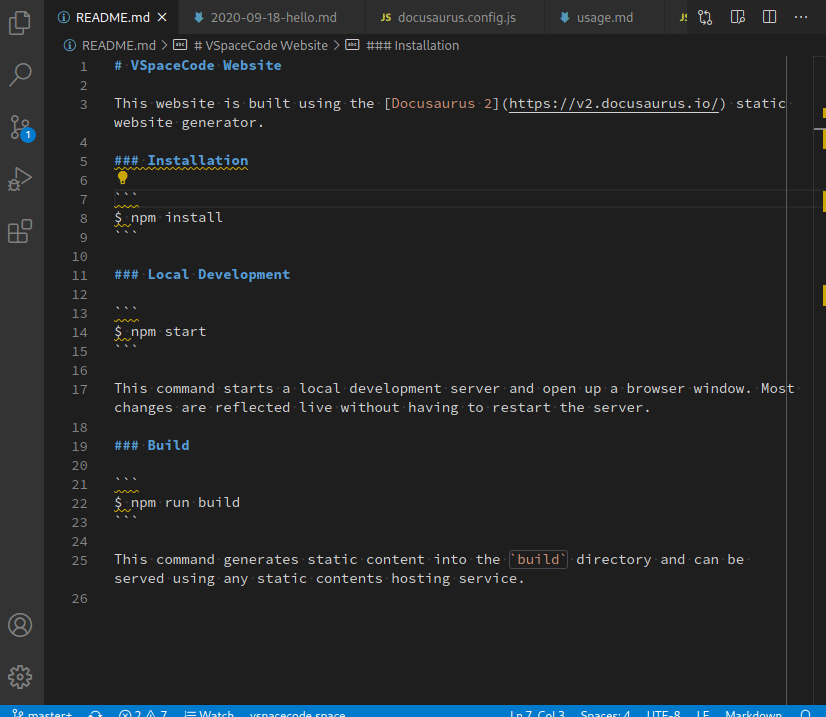The image size is (826, 717).
Task: Click the master branch status bar item
Action: point(42,713)
